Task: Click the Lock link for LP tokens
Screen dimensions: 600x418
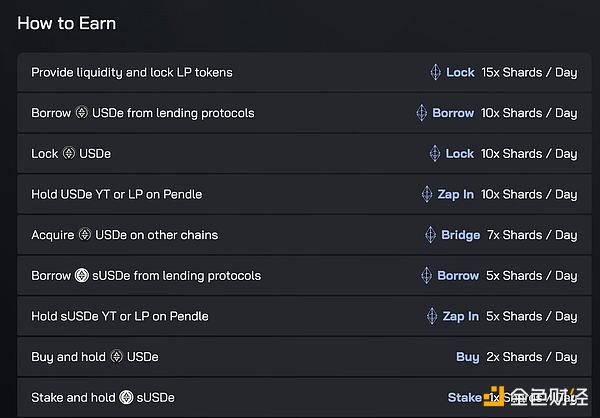Action: [x=460, y=72]
